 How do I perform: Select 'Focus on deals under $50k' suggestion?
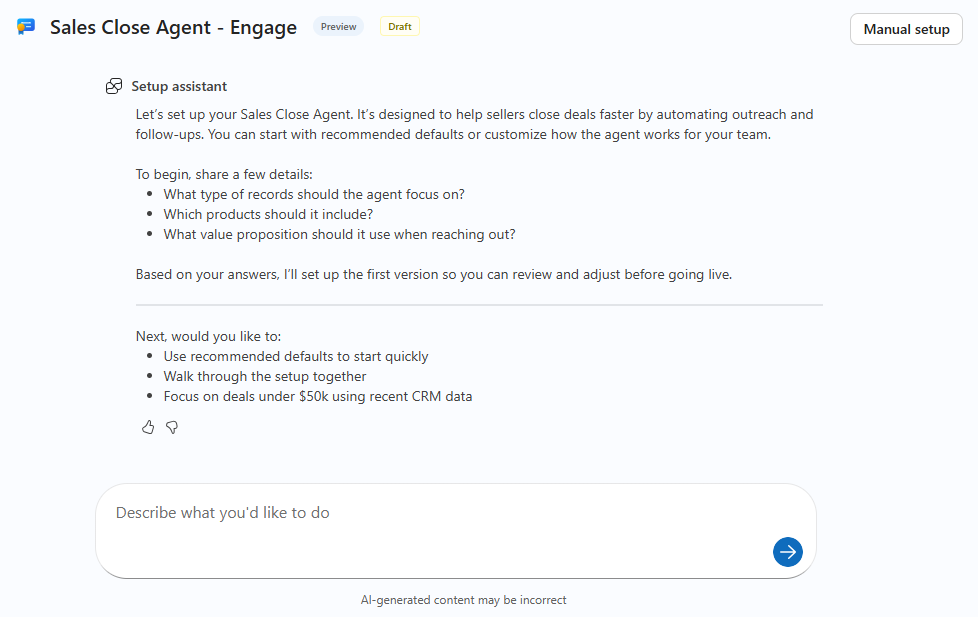[x=318, y=396]
